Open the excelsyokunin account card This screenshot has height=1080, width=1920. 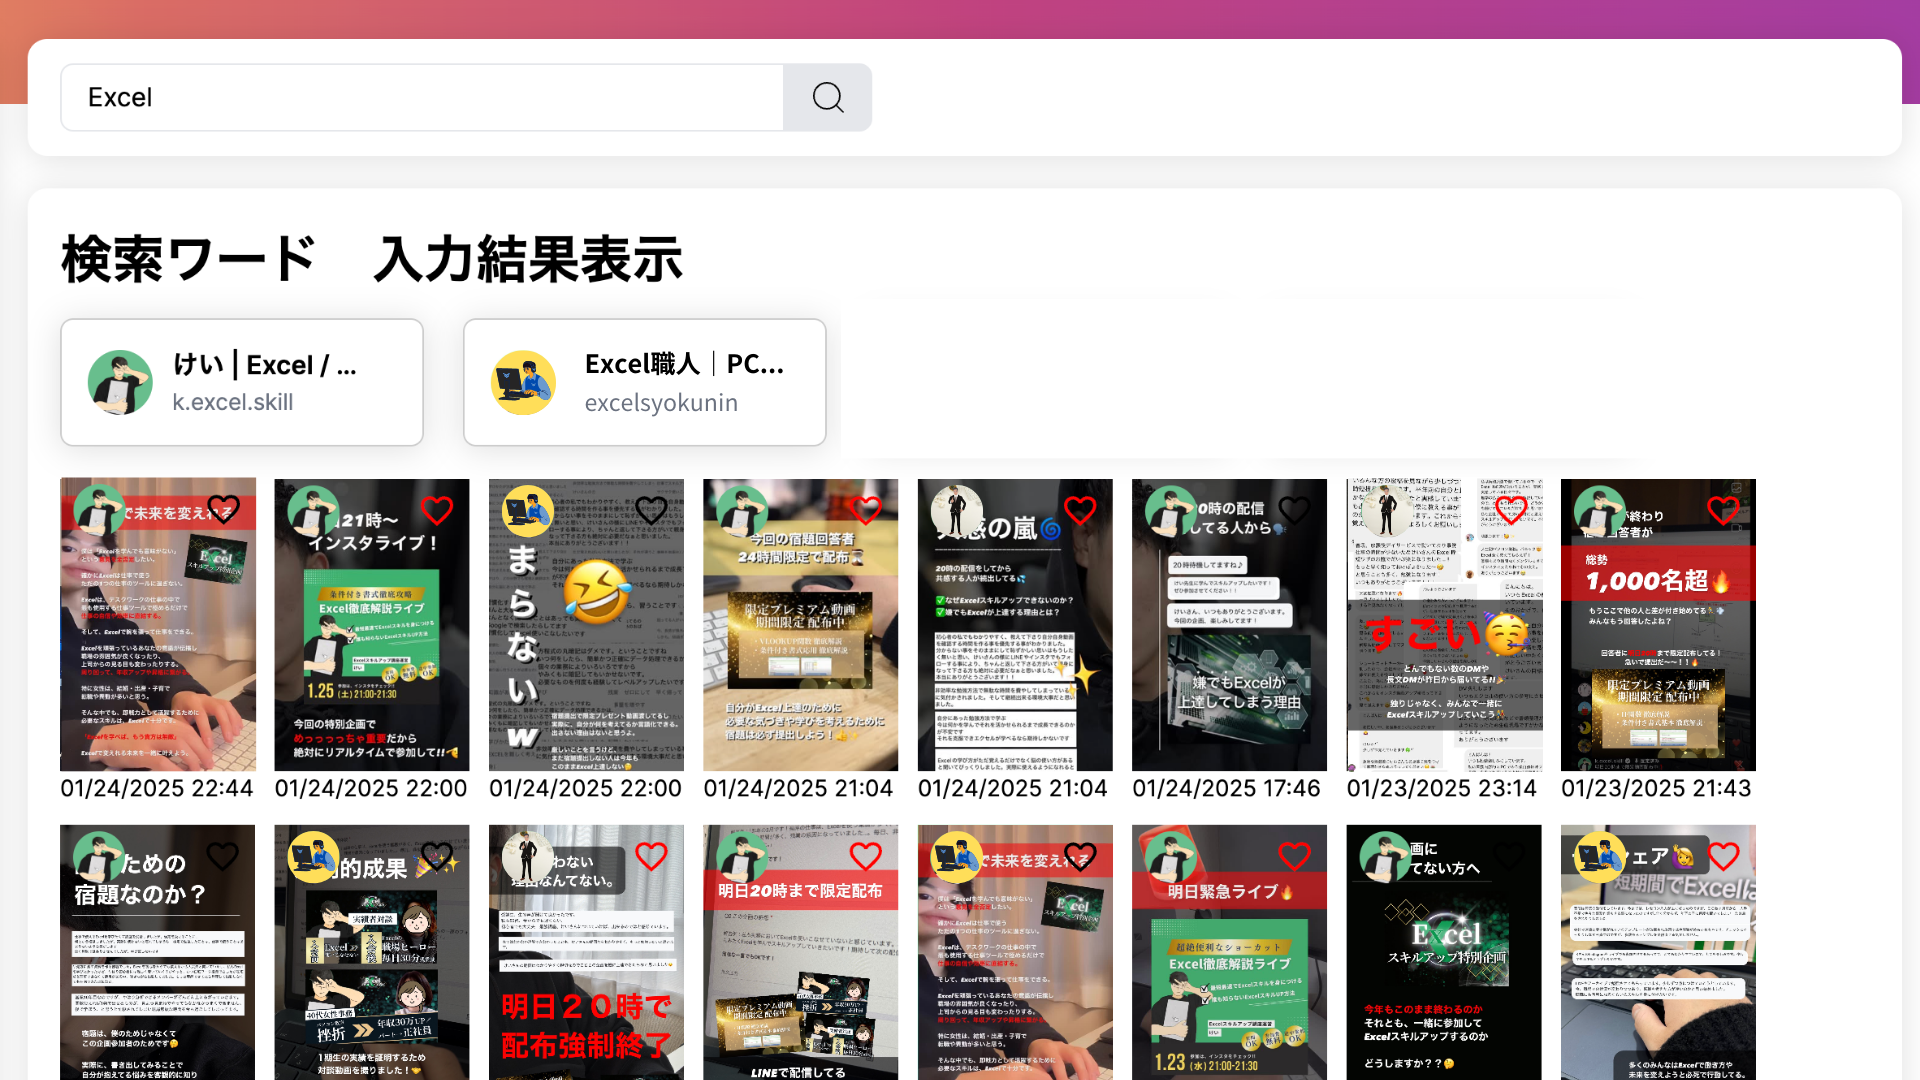click(645, 382)
